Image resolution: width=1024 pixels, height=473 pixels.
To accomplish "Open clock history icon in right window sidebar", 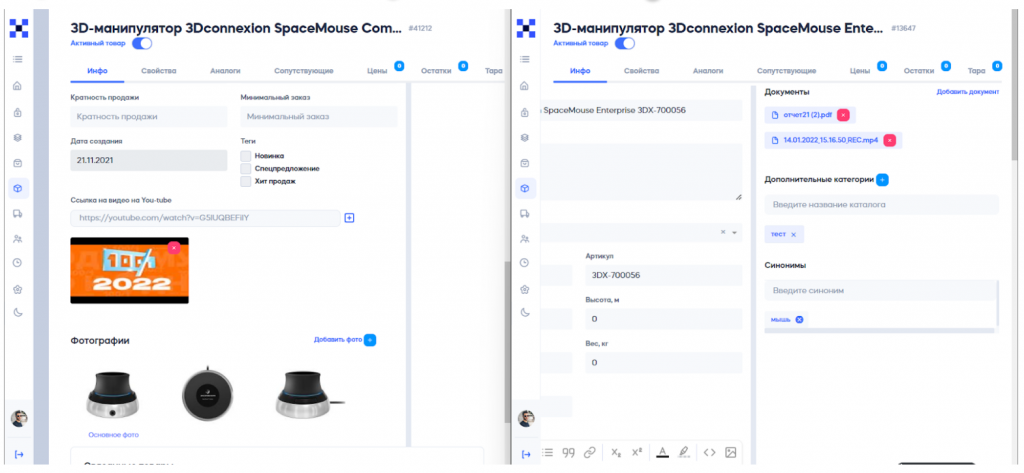I will tap(525, 263).
